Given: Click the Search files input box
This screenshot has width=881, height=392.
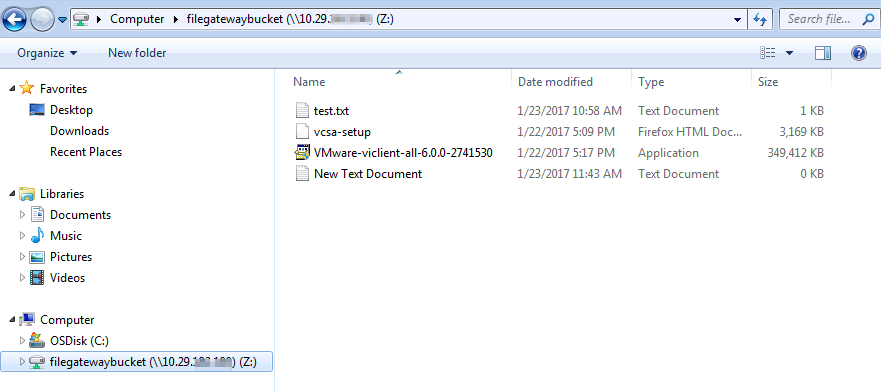Looking at the screenshot, I should pos(819,19).
